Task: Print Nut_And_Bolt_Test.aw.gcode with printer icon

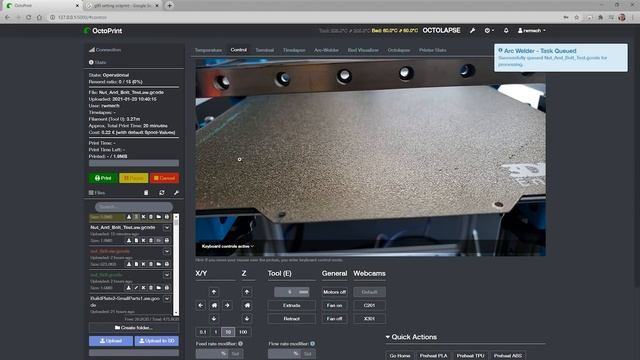Action: click(x=167, y=241)
